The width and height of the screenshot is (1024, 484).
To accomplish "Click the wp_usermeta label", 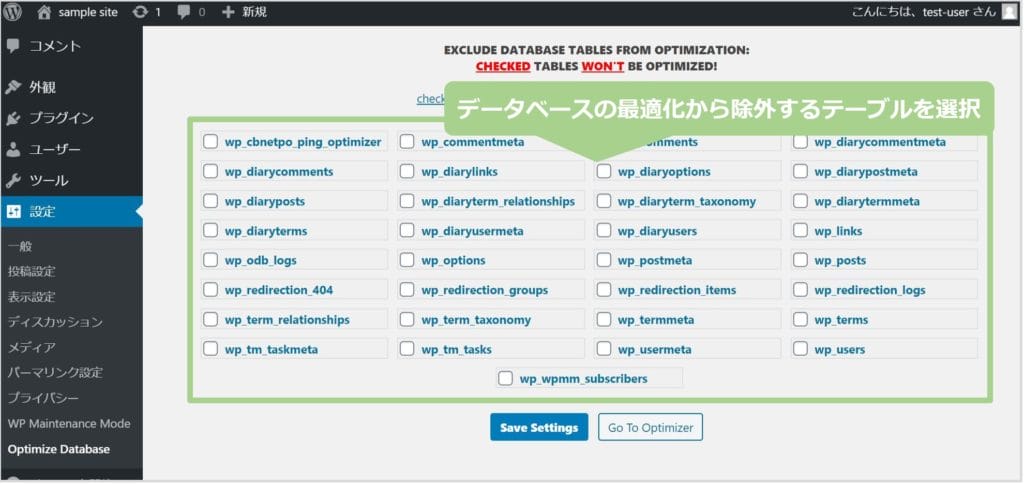I will (654, 349).
